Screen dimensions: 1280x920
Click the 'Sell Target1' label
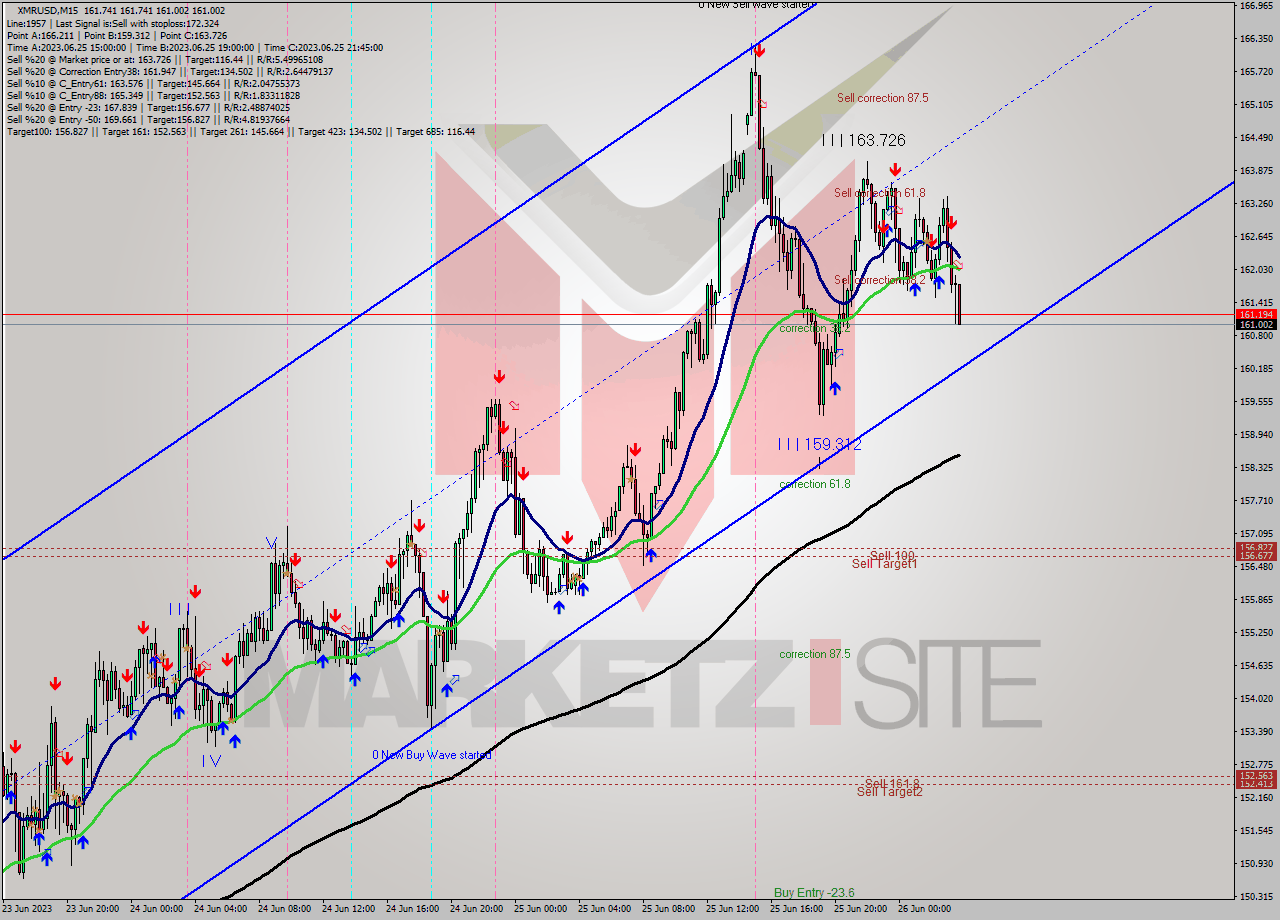click(884, 564)
